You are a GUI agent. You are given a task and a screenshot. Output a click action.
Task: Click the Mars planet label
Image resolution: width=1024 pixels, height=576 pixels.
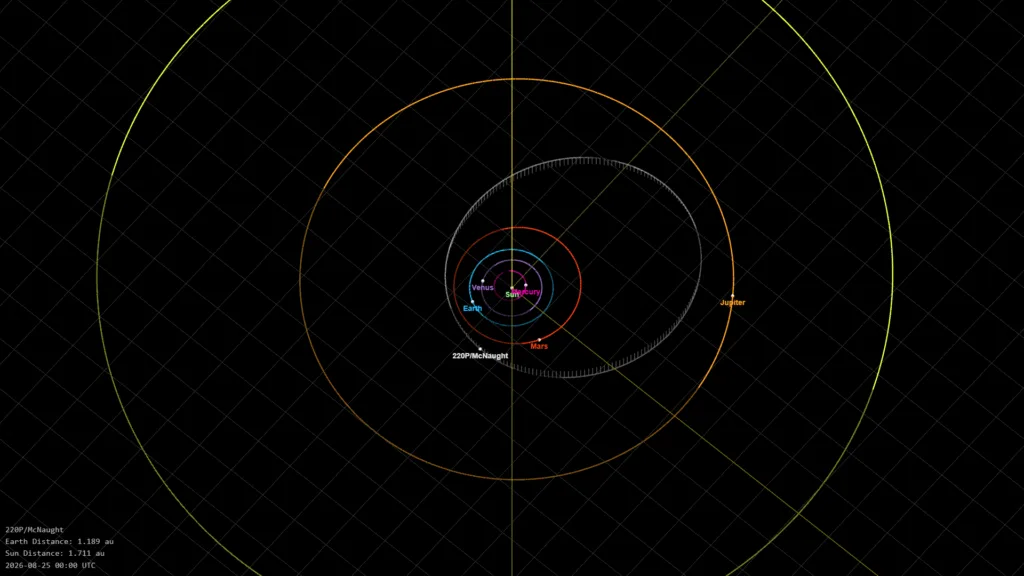pos(539,346)
